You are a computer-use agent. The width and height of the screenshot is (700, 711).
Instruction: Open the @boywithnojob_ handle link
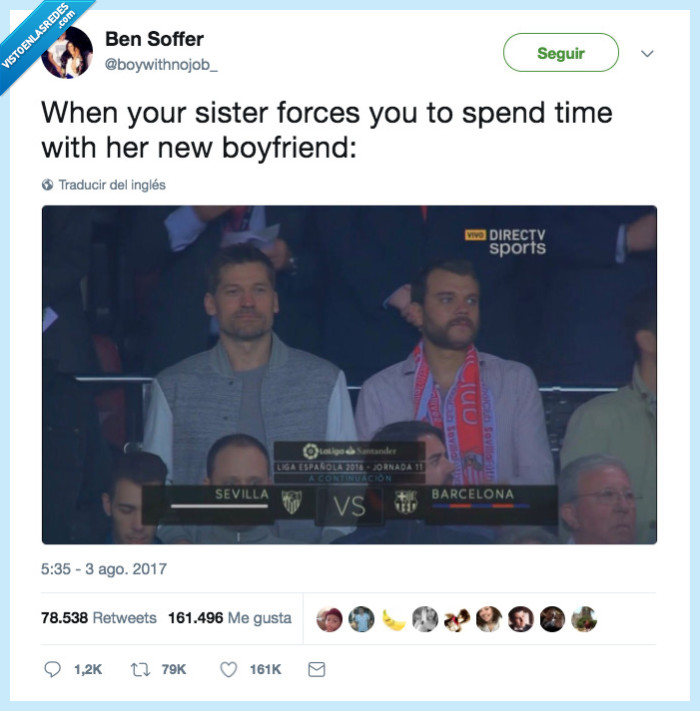[161, 65]
